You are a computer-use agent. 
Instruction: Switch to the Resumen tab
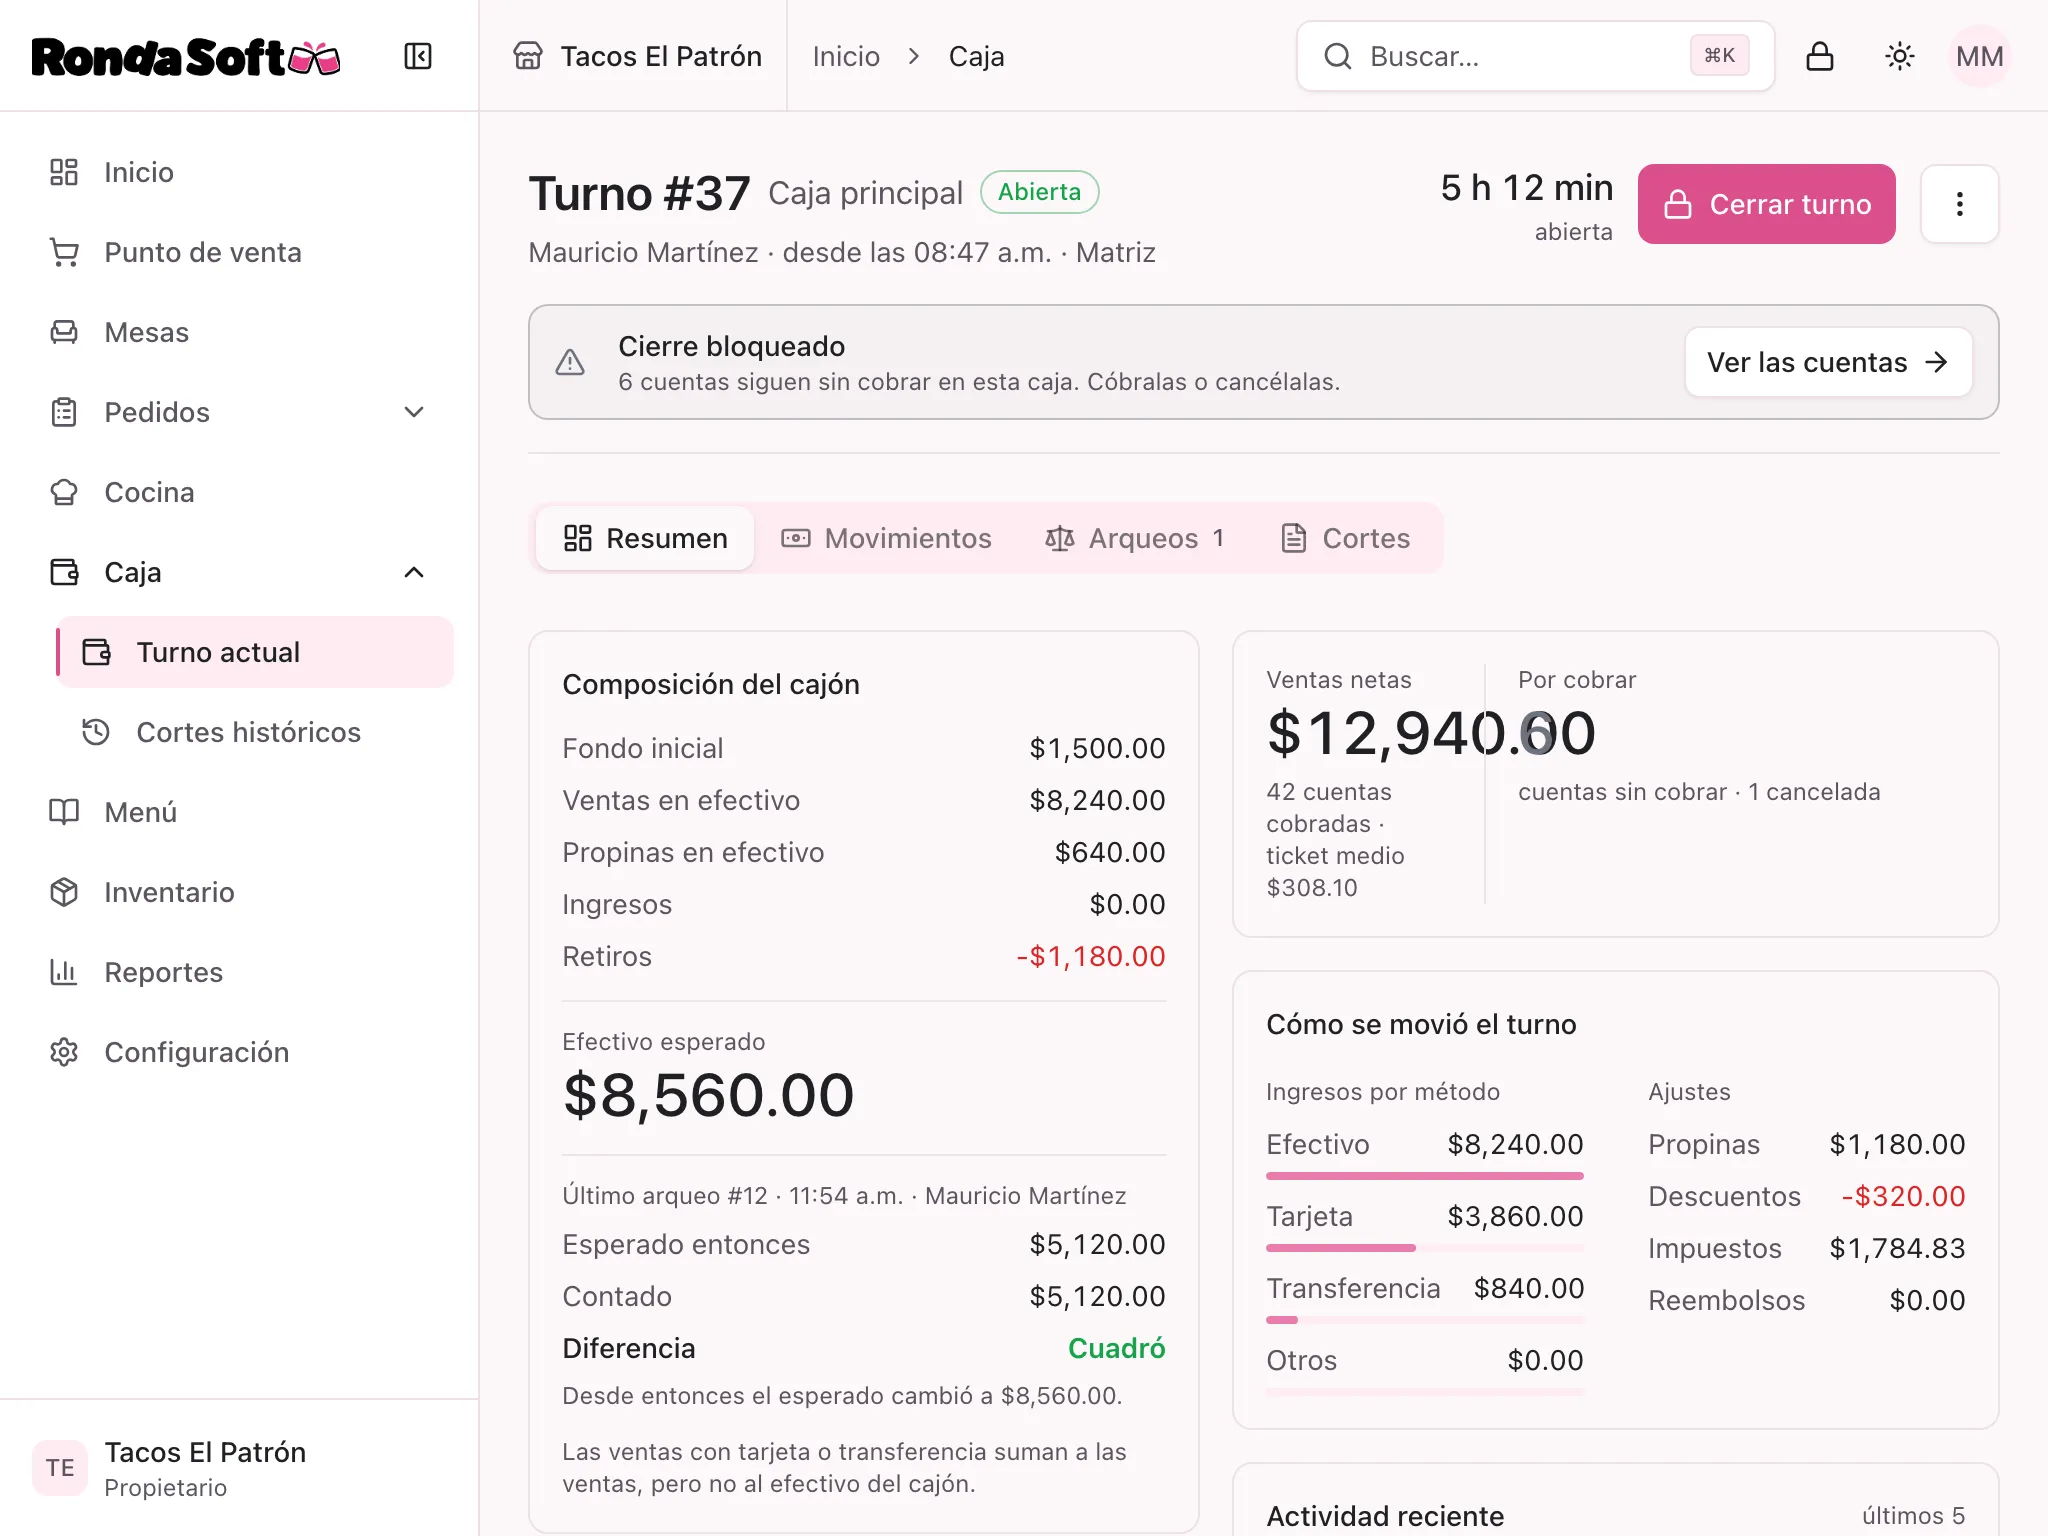[x=645, y=538]
